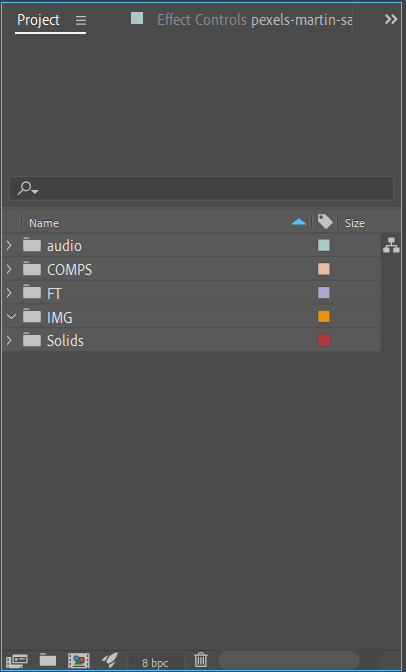Click the red label of Solids folder
Screen dimensions: 406x672
(324, 340)
